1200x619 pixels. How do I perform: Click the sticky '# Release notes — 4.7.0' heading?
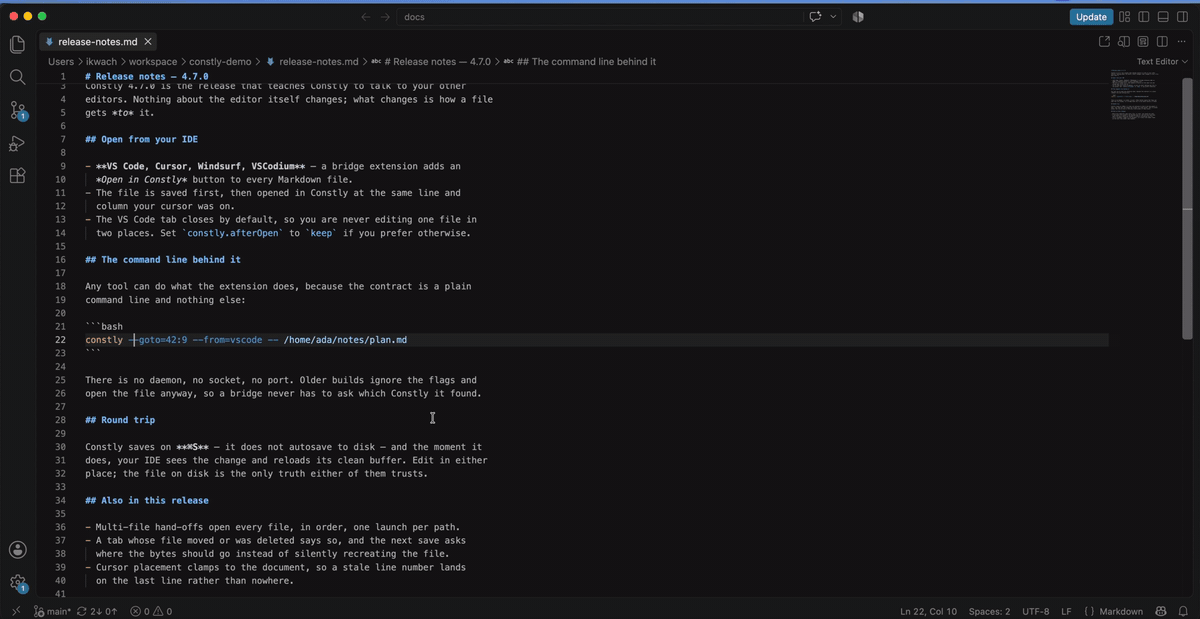click(x=147, y=76)
